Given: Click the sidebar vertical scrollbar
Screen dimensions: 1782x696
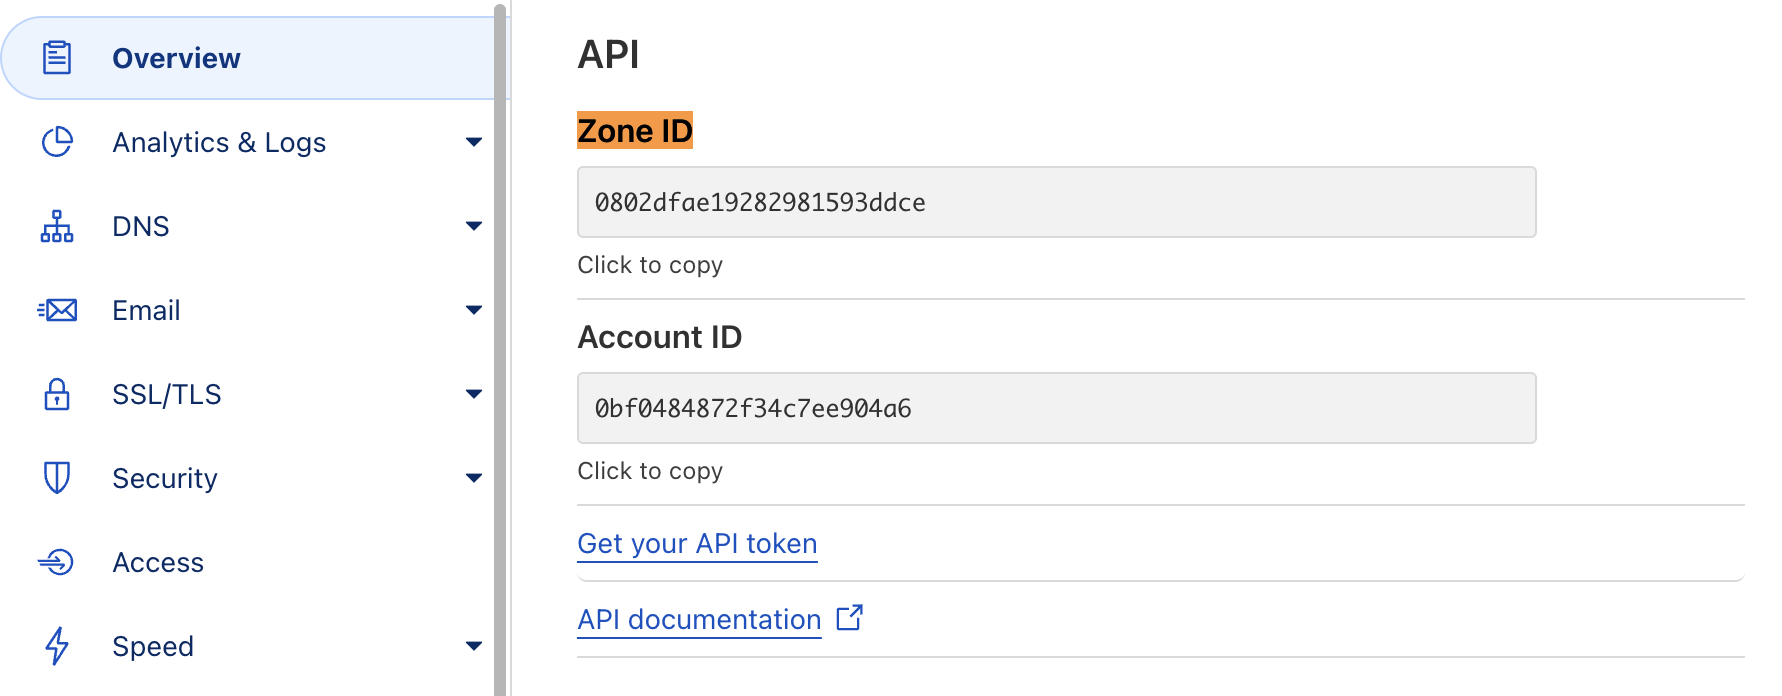Looking at the screenshot, I should tap(500, 348).
